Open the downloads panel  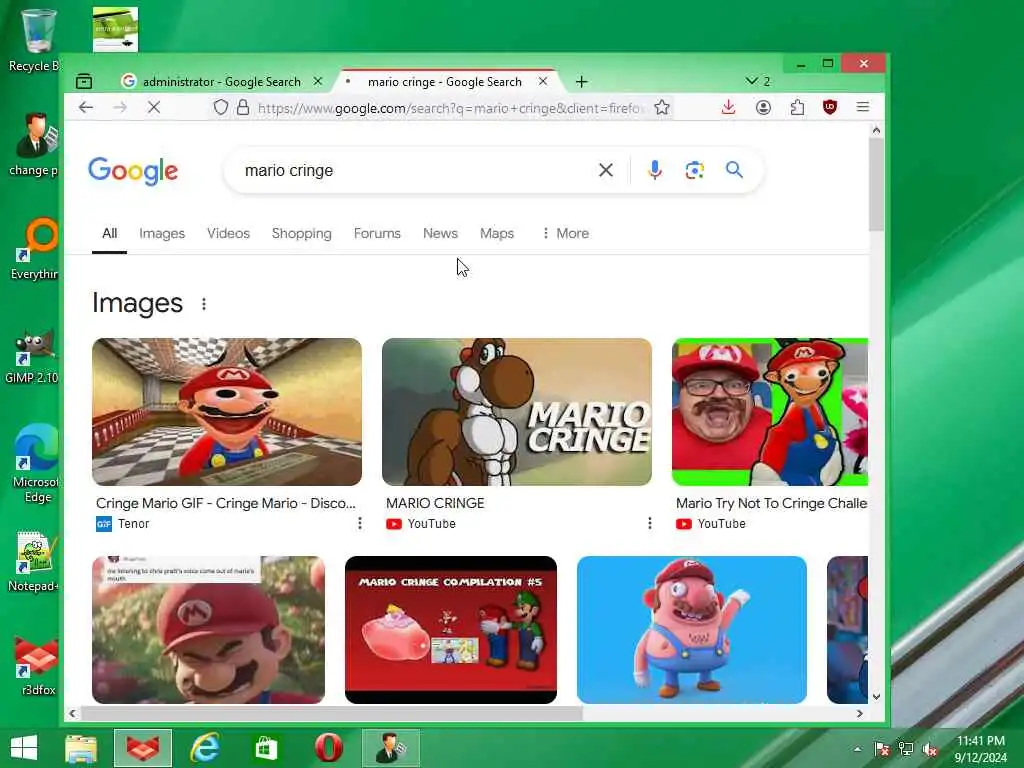tap(728, 107)
